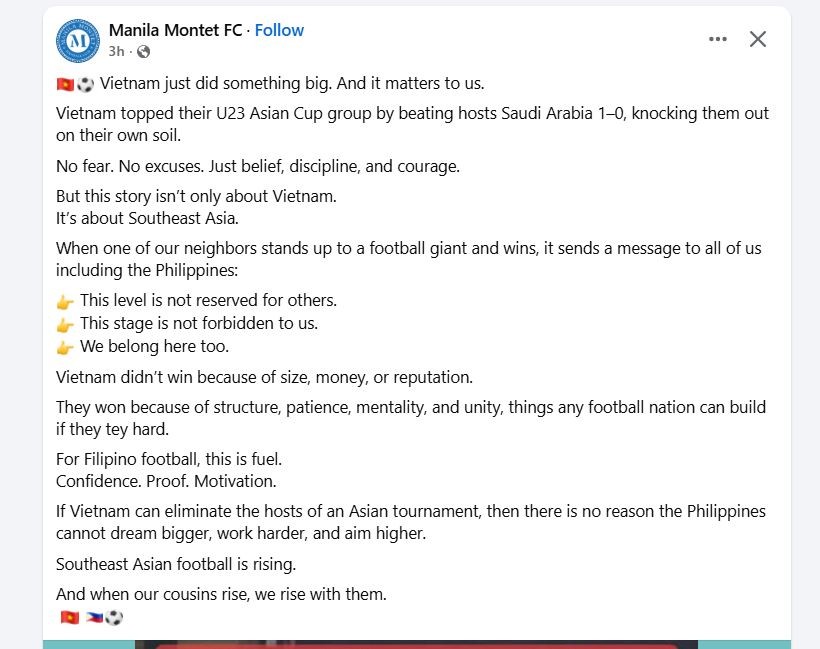Click the globe public audience icon
The height and width of the screenshot is (649, 820).
click(x=143, y=51)
